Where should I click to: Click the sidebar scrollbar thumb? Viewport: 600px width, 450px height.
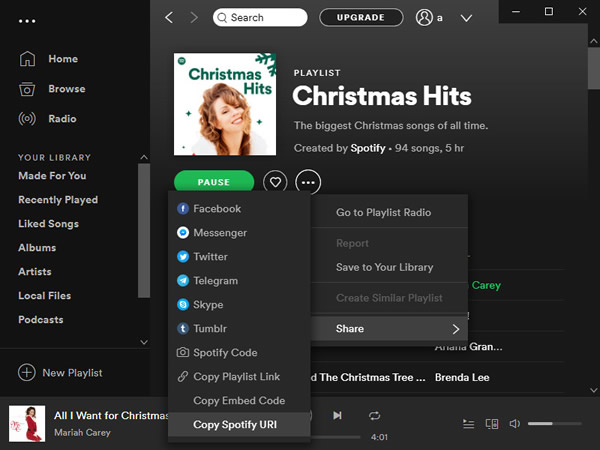[144, 230]
